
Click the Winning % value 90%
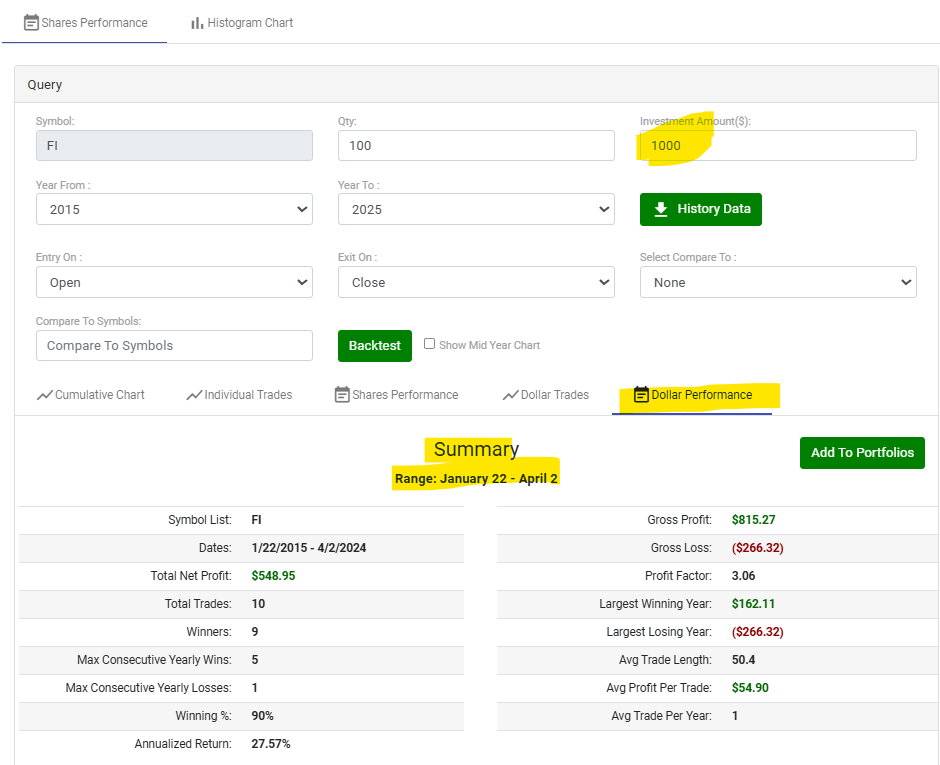263,716
